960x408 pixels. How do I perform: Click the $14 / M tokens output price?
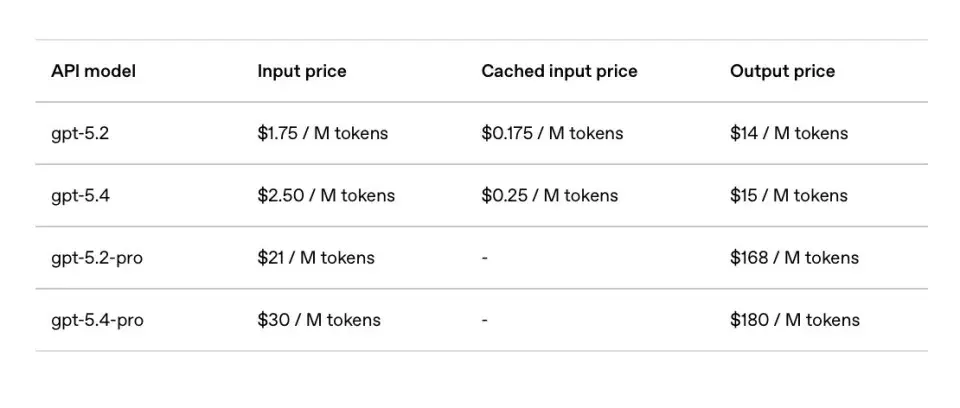(x=789, y=133)
